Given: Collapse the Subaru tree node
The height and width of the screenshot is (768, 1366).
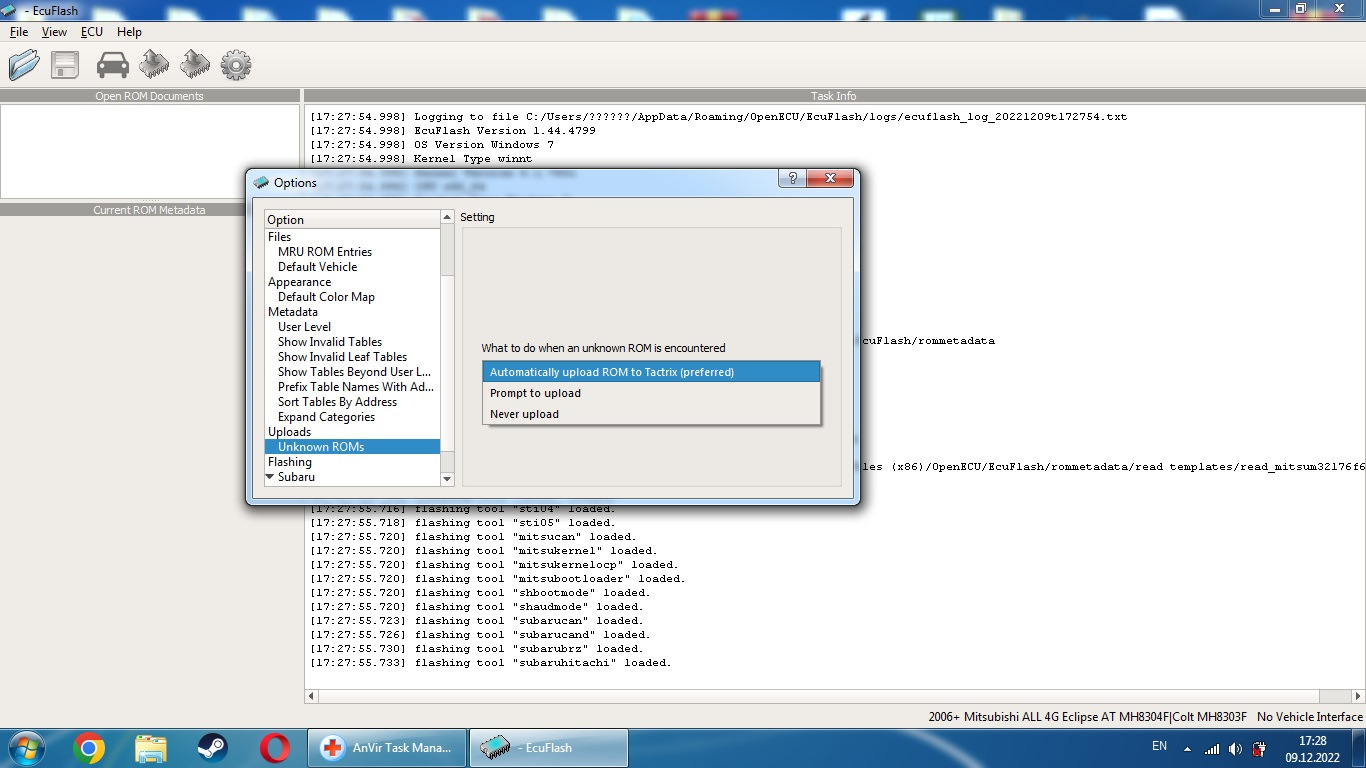Looking at the screenshot, I should pyautogui.click(x=270, y=477).
